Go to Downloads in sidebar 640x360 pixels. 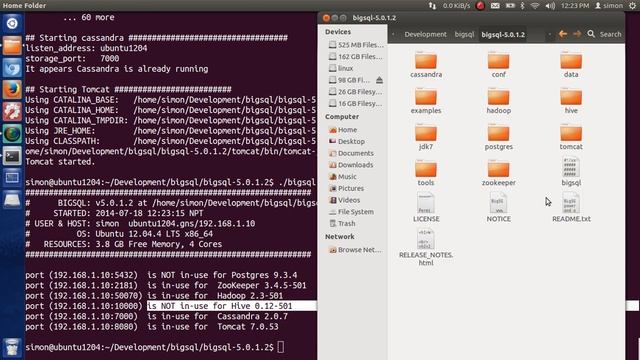tap(351, 165)
